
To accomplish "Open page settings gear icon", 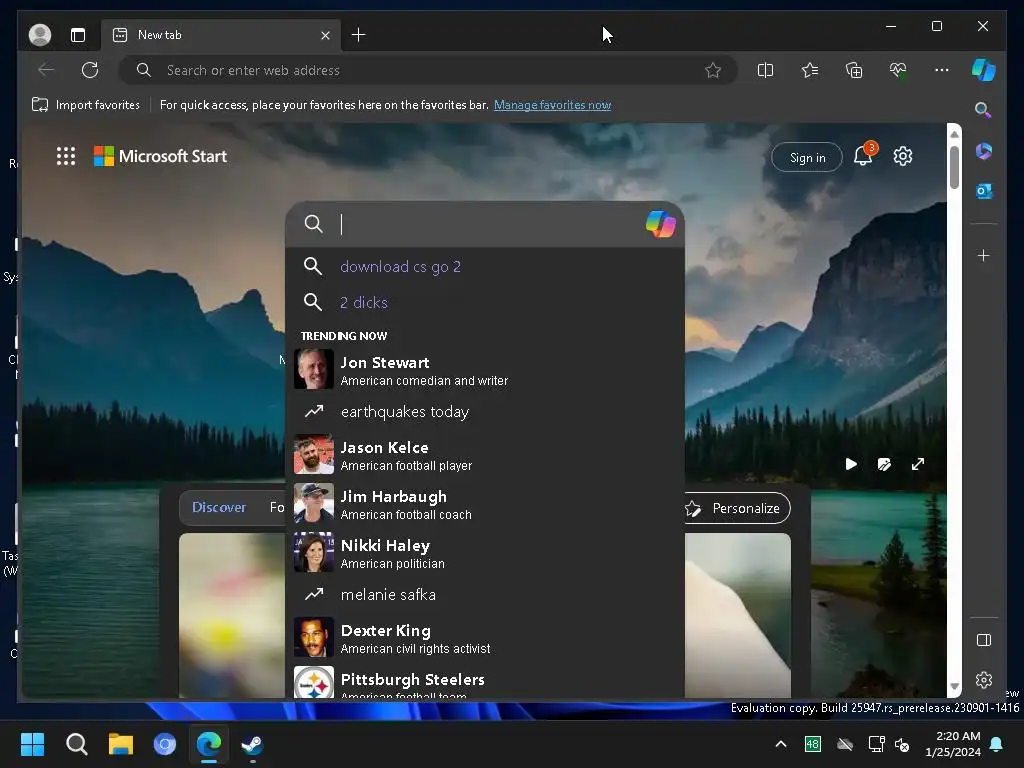I will pos(903,156).
